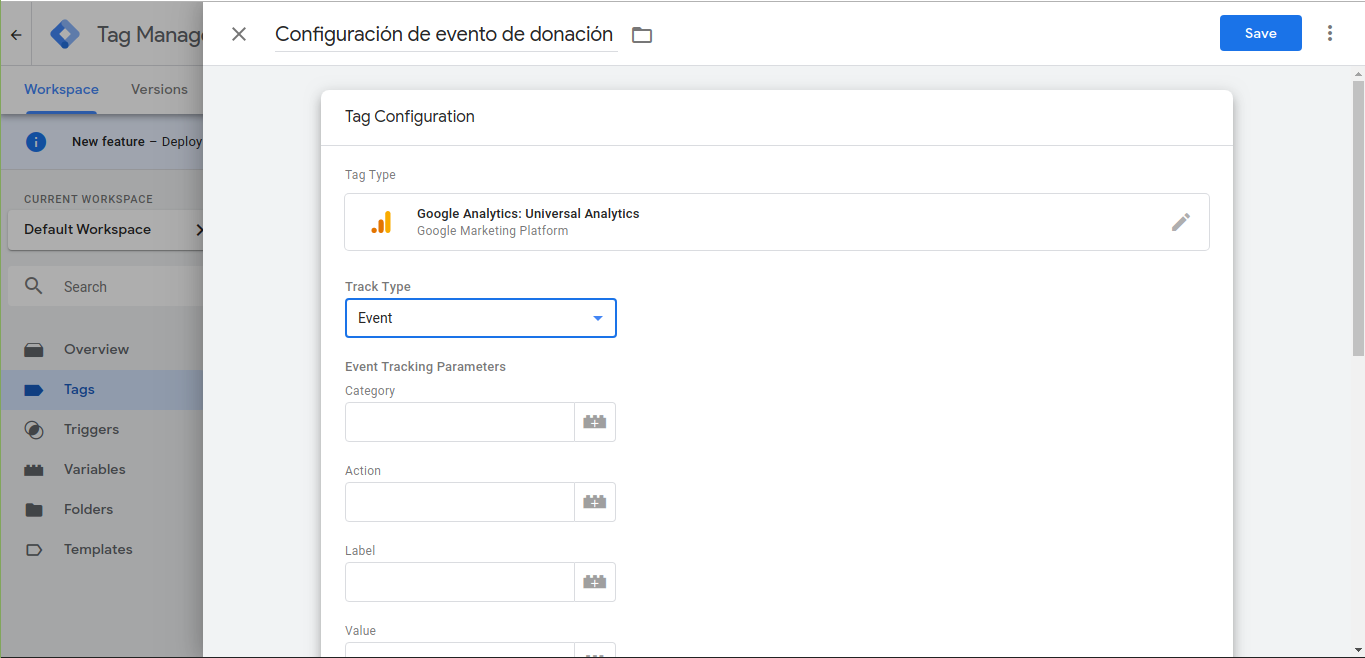
Task: Edit the tag name field
Action: pos(444,34)
